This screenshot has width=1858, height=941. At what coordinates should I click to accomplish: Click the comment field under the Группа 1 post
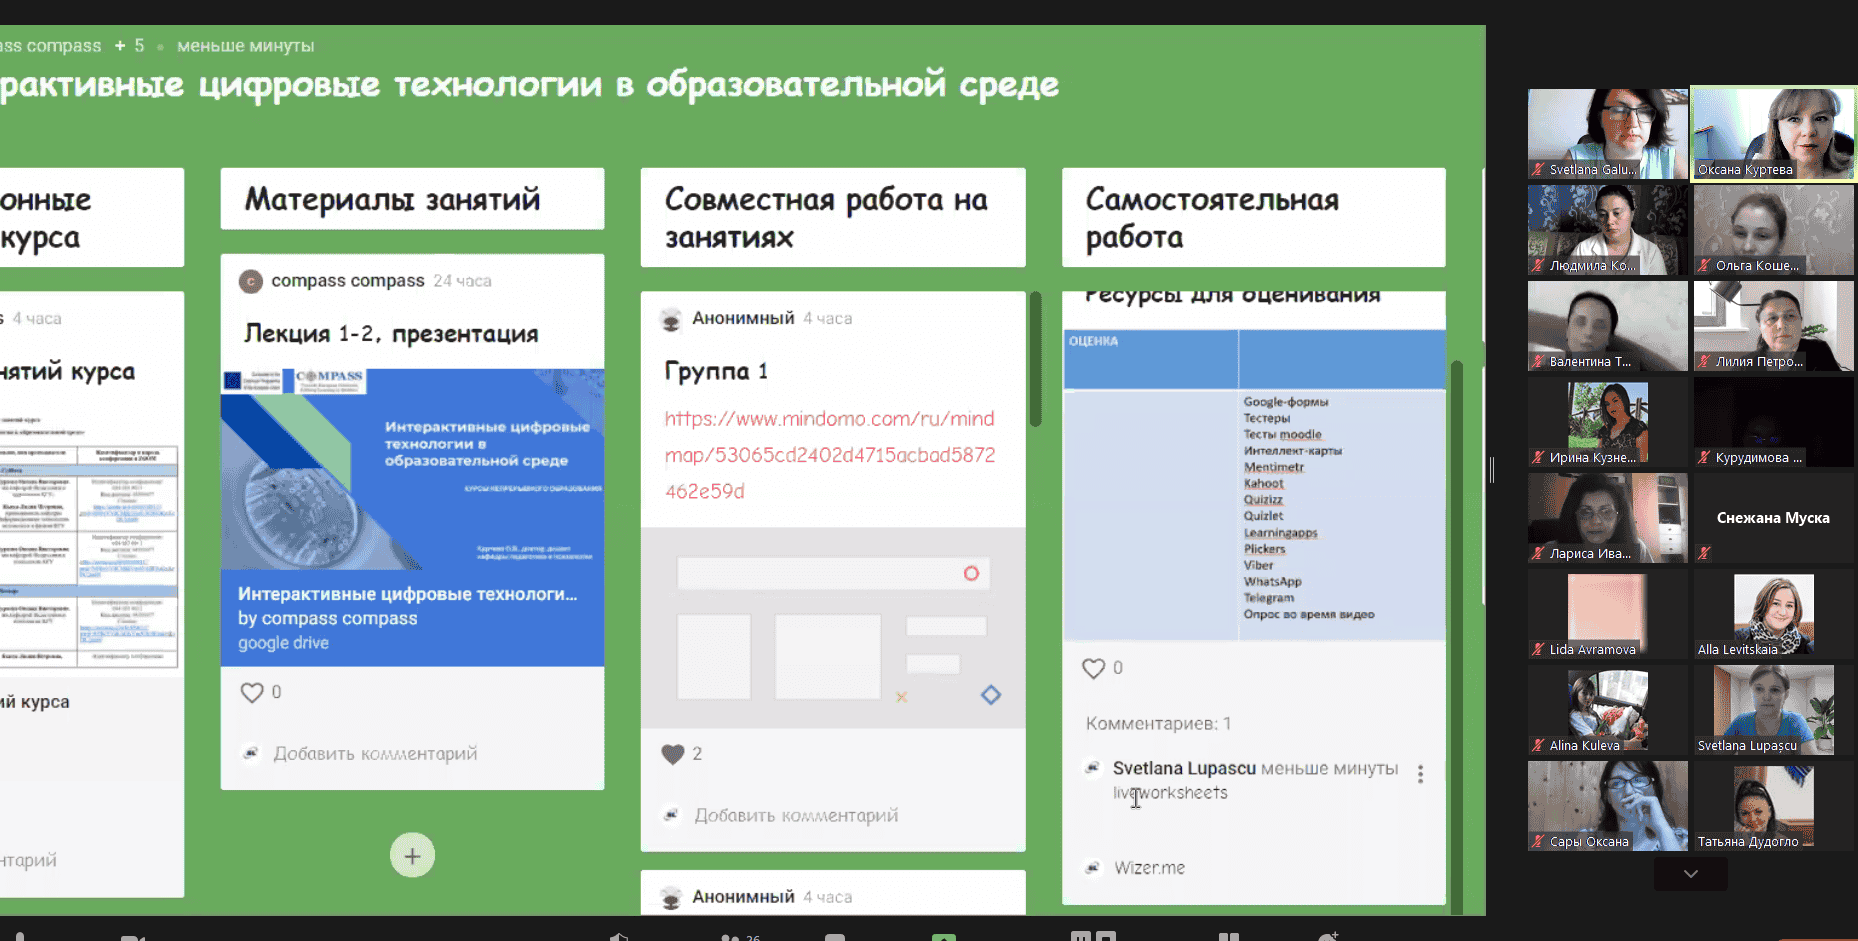coord(796,816)
